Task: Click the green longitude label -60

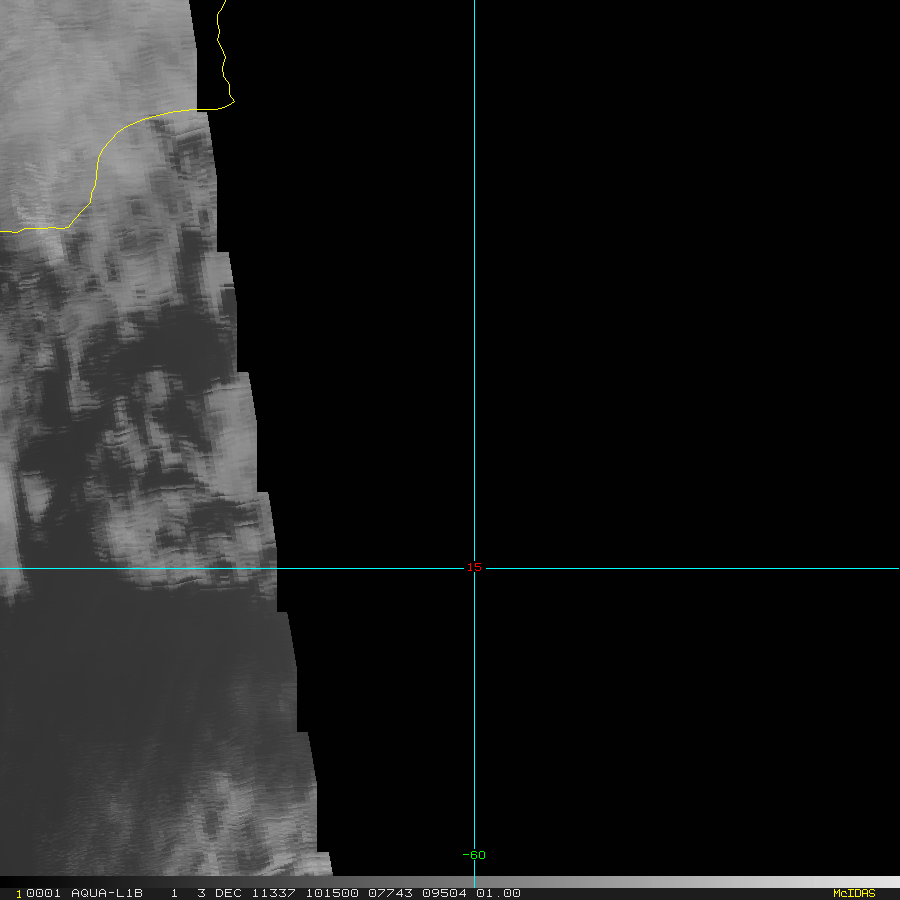Action: pyautogui.click(x=474, y=855)
